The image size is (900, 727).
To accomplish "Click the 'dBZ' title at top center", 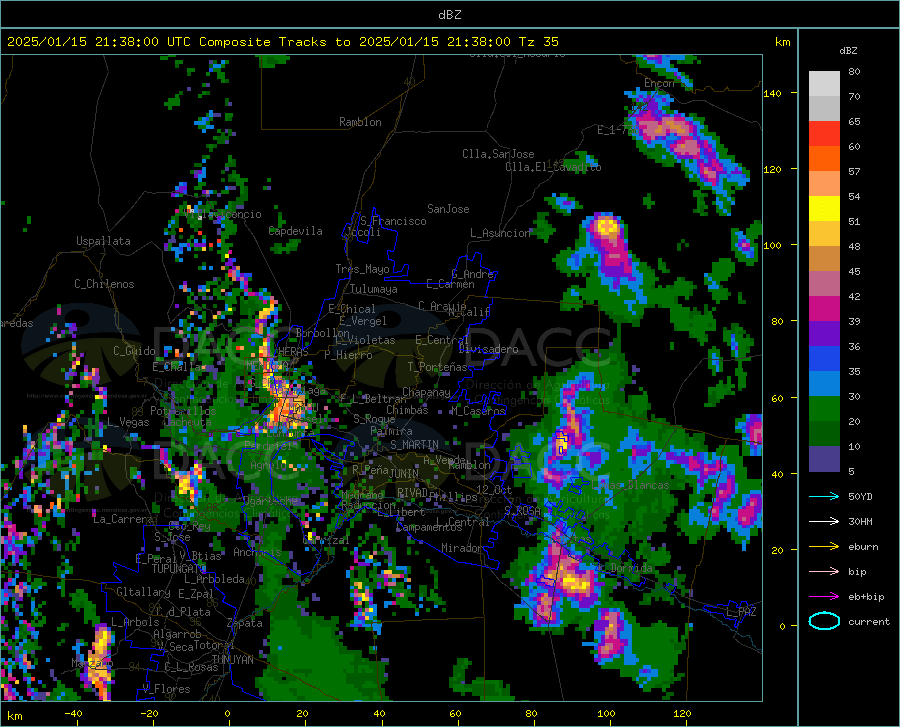I will (449, 15).
